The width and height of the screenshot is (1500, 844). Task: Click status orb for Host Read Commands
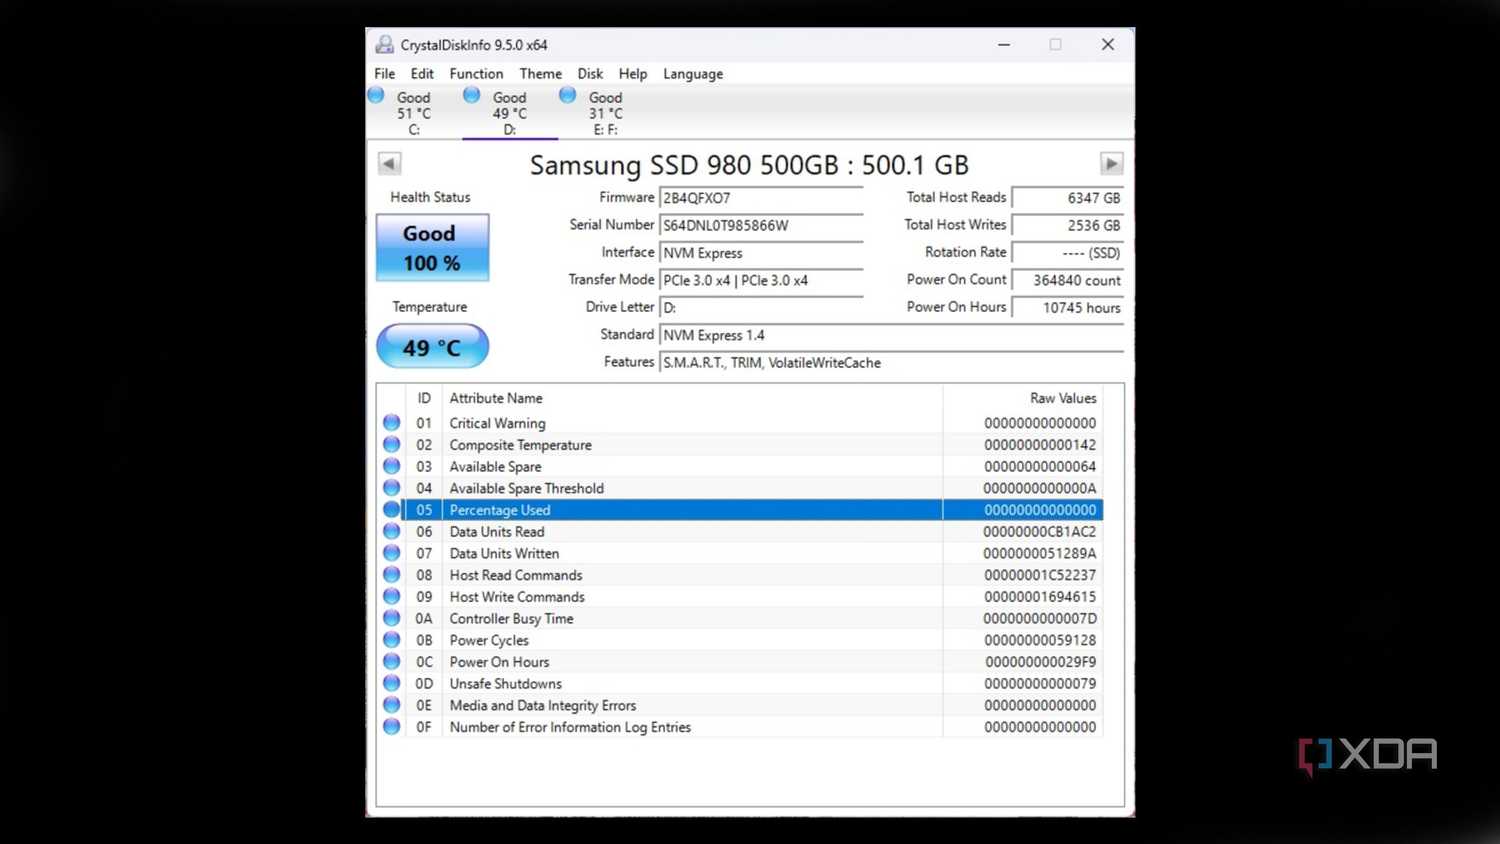tap(391, 575)
